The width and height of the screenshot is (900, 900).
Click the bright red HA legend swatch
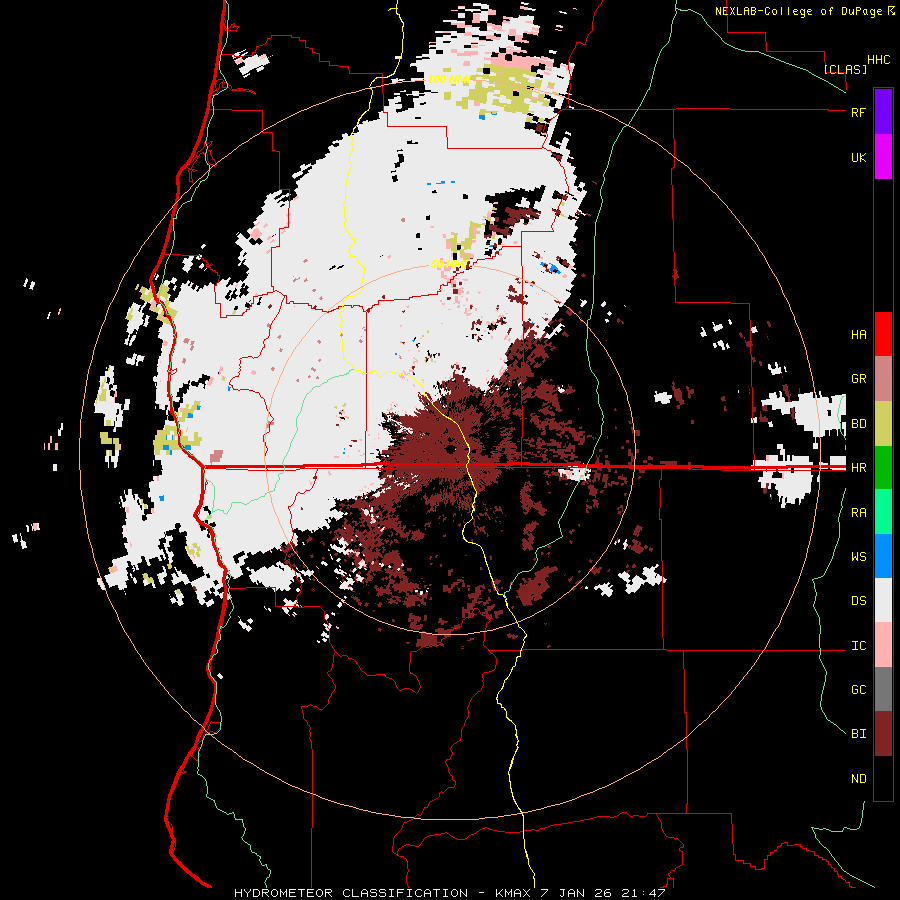click(x=883, y=334)
